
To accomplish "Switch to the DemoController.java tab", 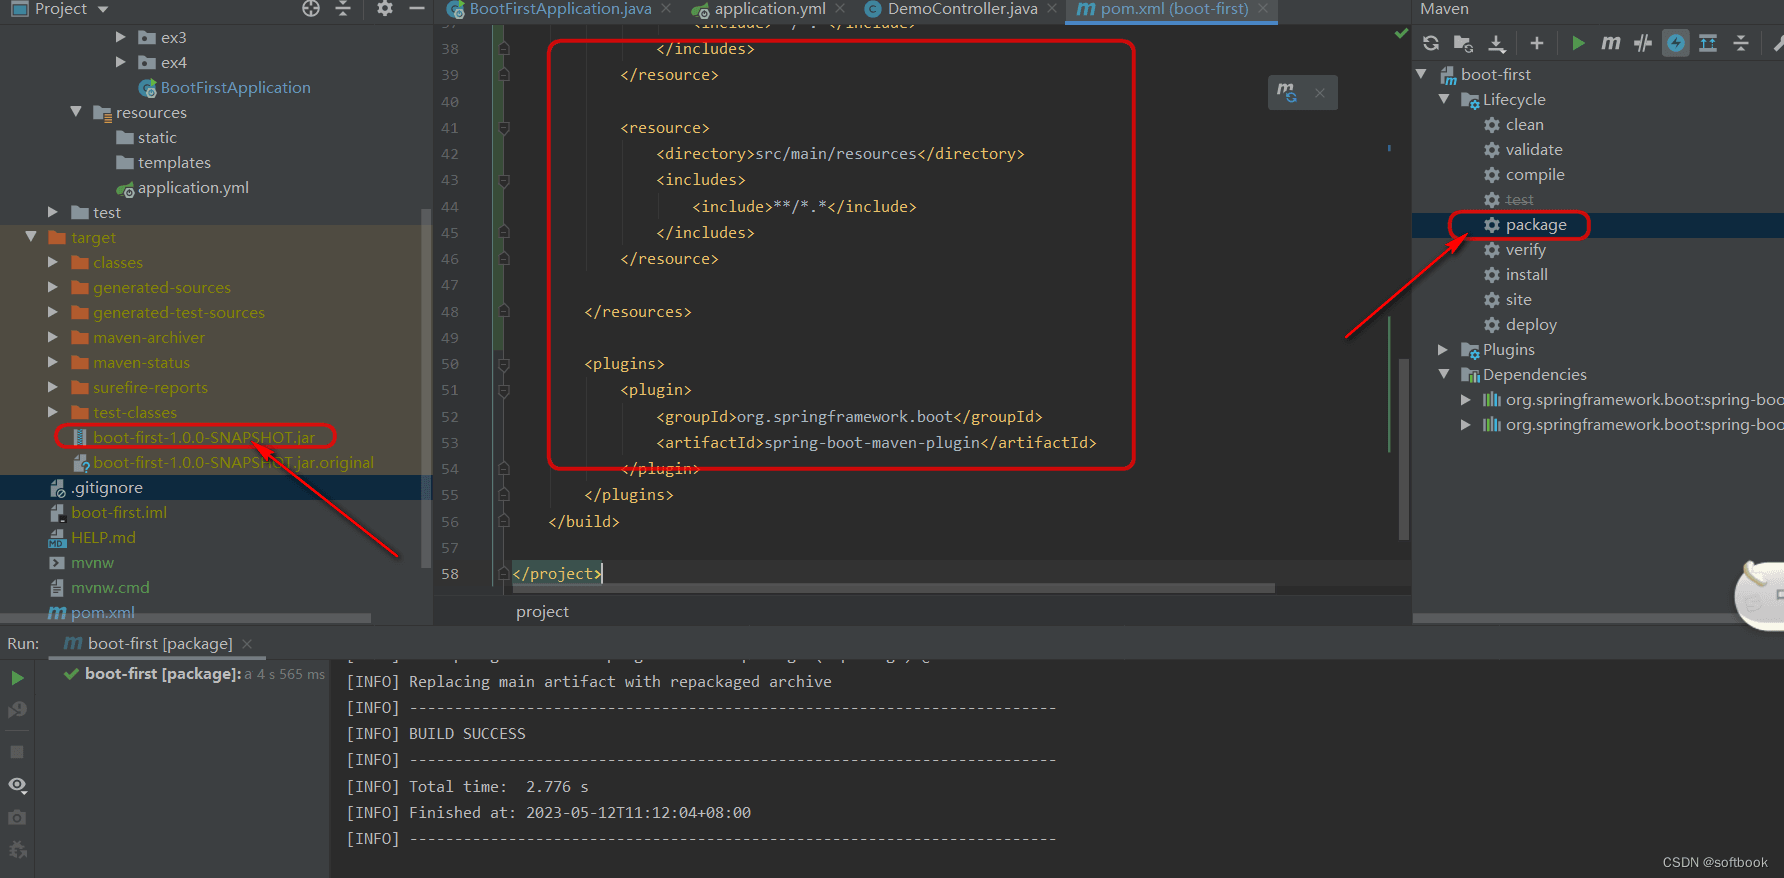I will (961, 9).
